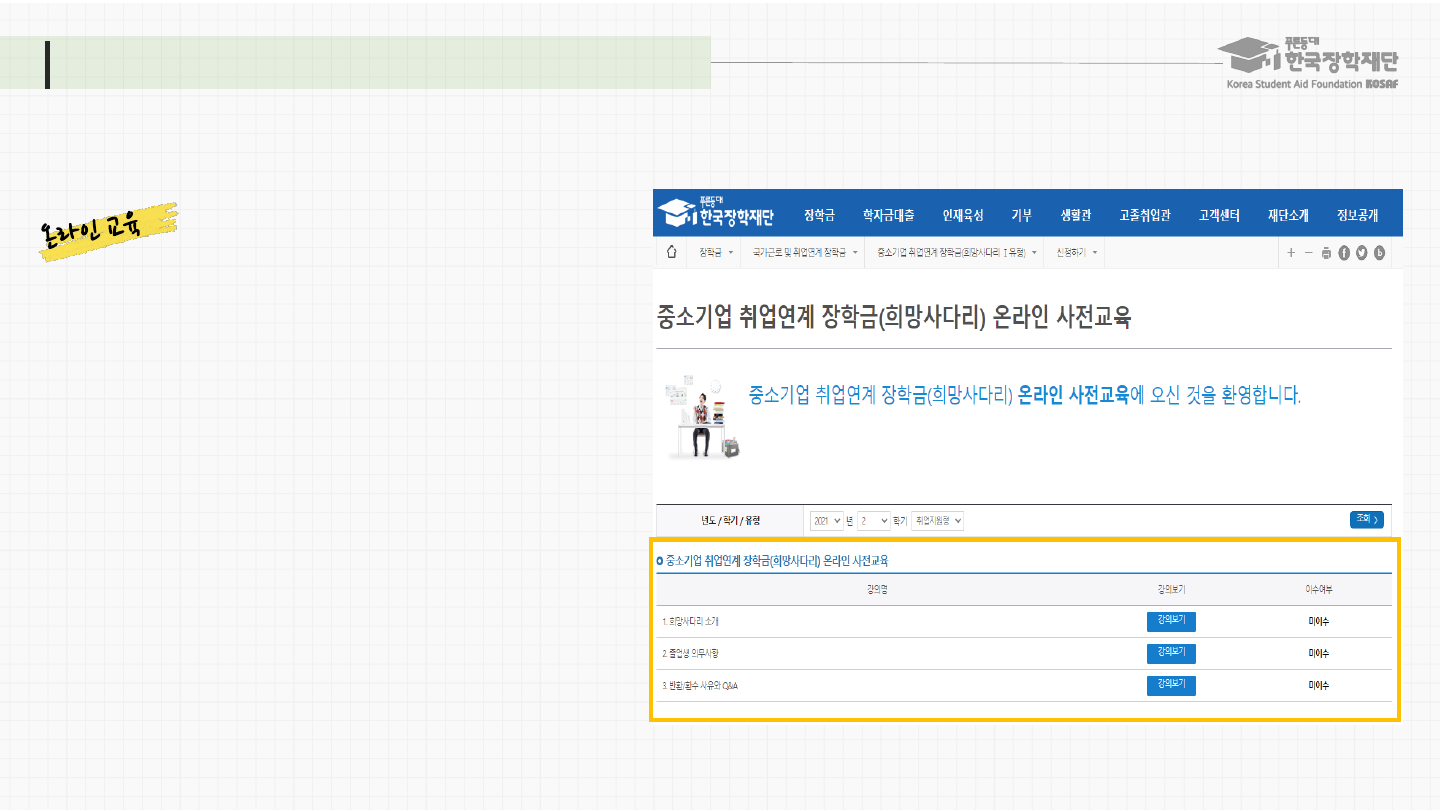Click the print page icon

1326,253
